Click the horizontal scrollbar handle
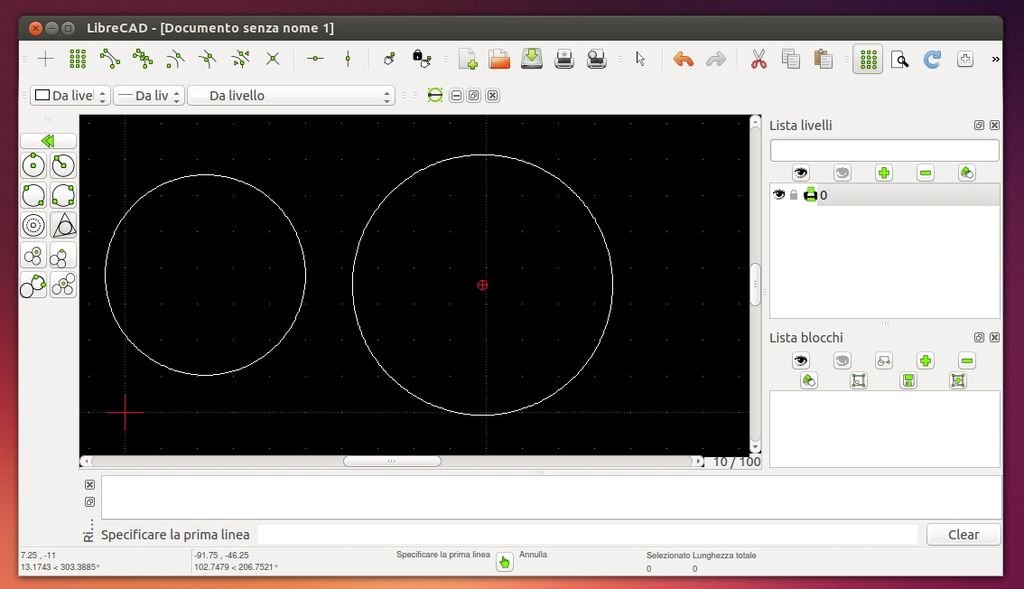The height and width of the screenshot is (589, 1024). [392, 461]
